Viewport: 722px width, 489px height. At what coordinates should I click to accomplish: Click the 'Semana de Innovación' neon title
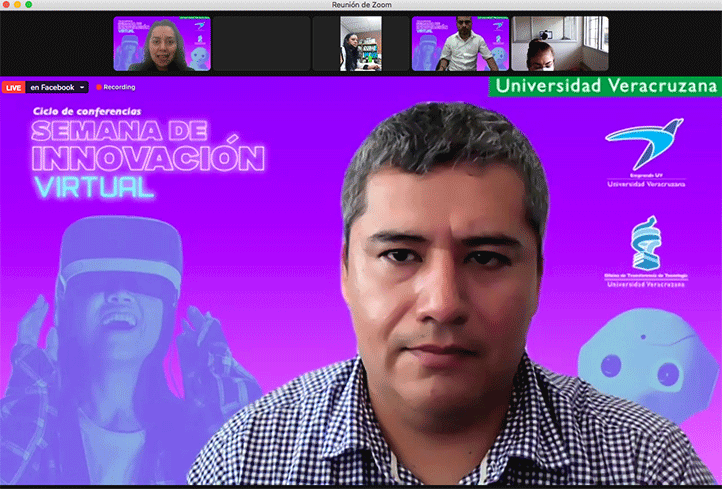point(148,146)
